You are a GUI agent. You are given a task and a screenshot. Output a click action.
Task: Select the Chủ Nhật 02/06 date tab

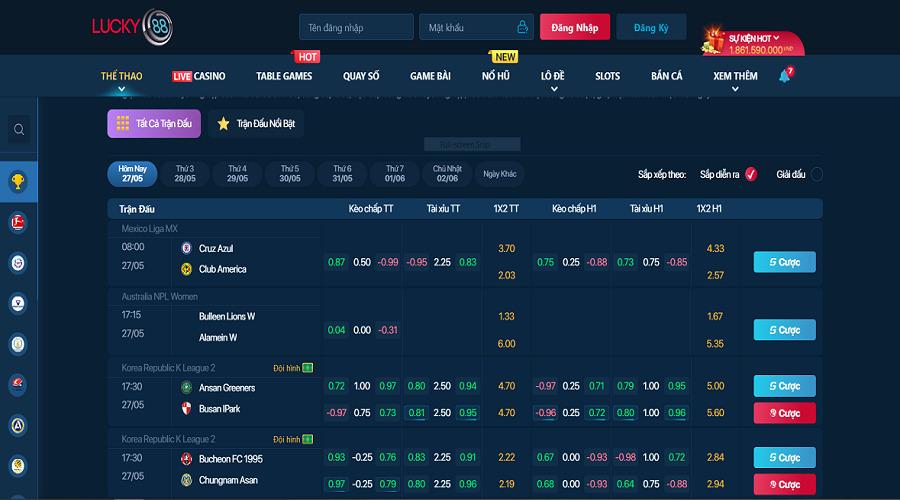coord(447,174)
